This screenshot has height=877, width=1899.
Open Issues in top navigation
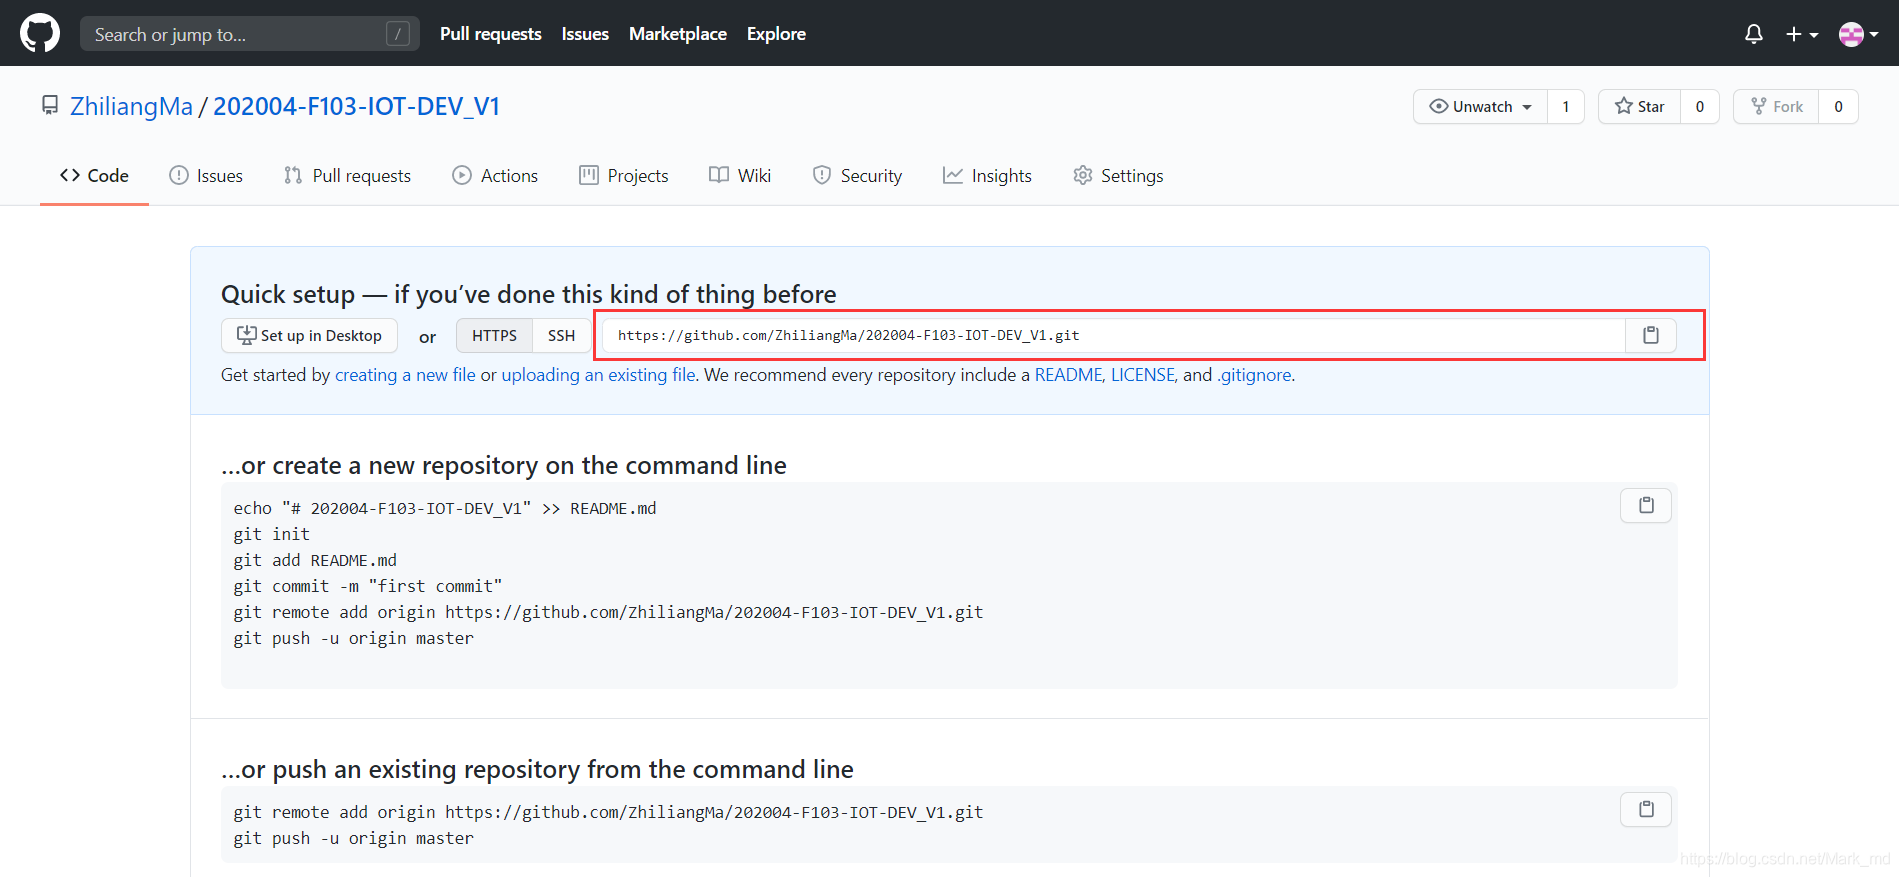585,34
